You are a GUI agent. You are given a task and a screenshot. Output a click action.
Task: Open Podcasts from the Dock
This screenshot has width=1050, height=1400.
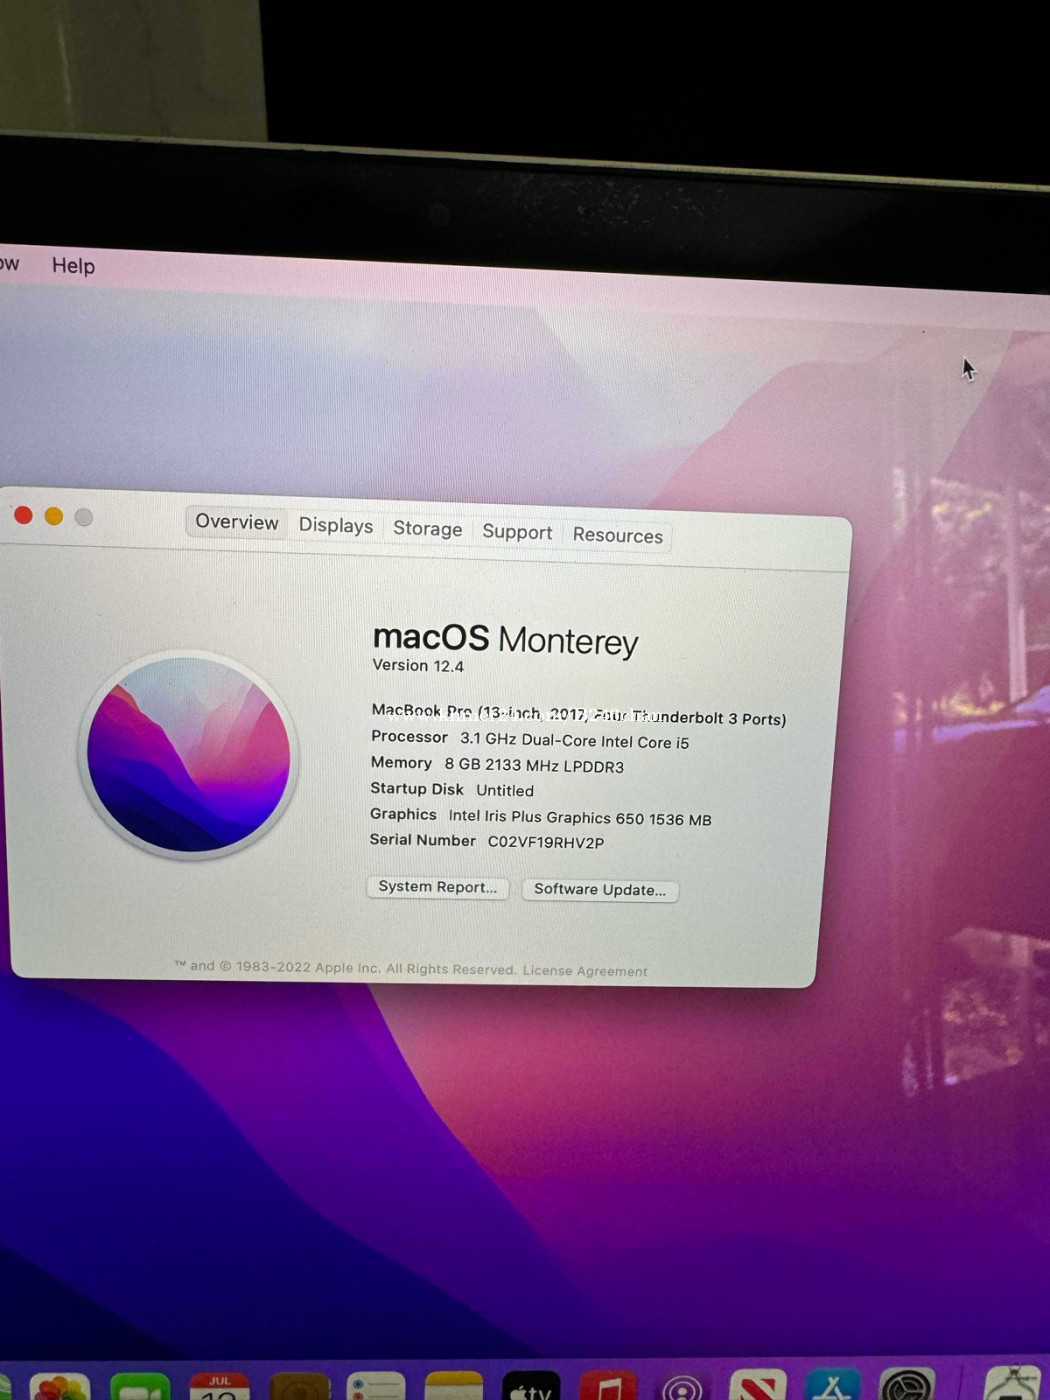683,1386
